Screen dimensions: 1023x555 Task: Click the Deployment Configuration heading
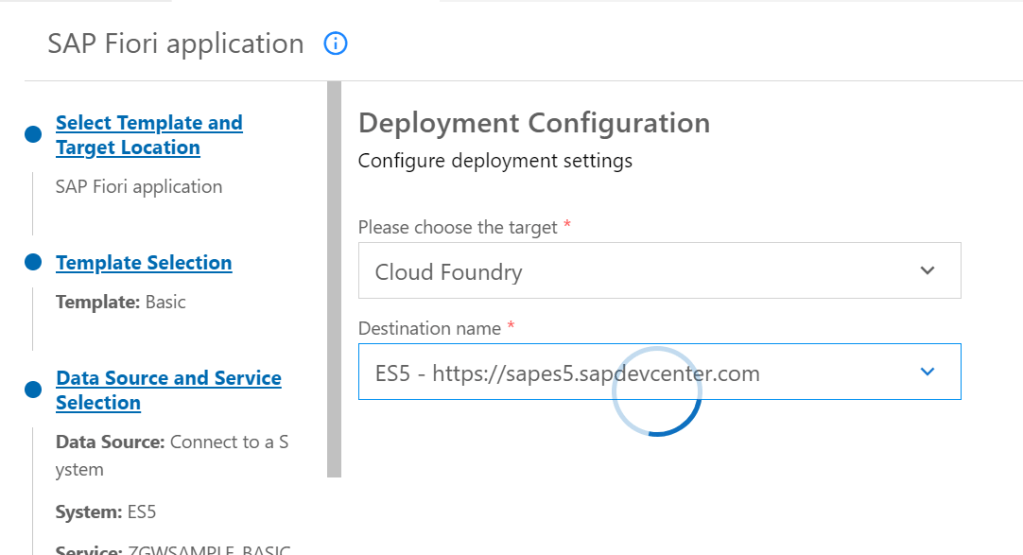coord(534,123)
